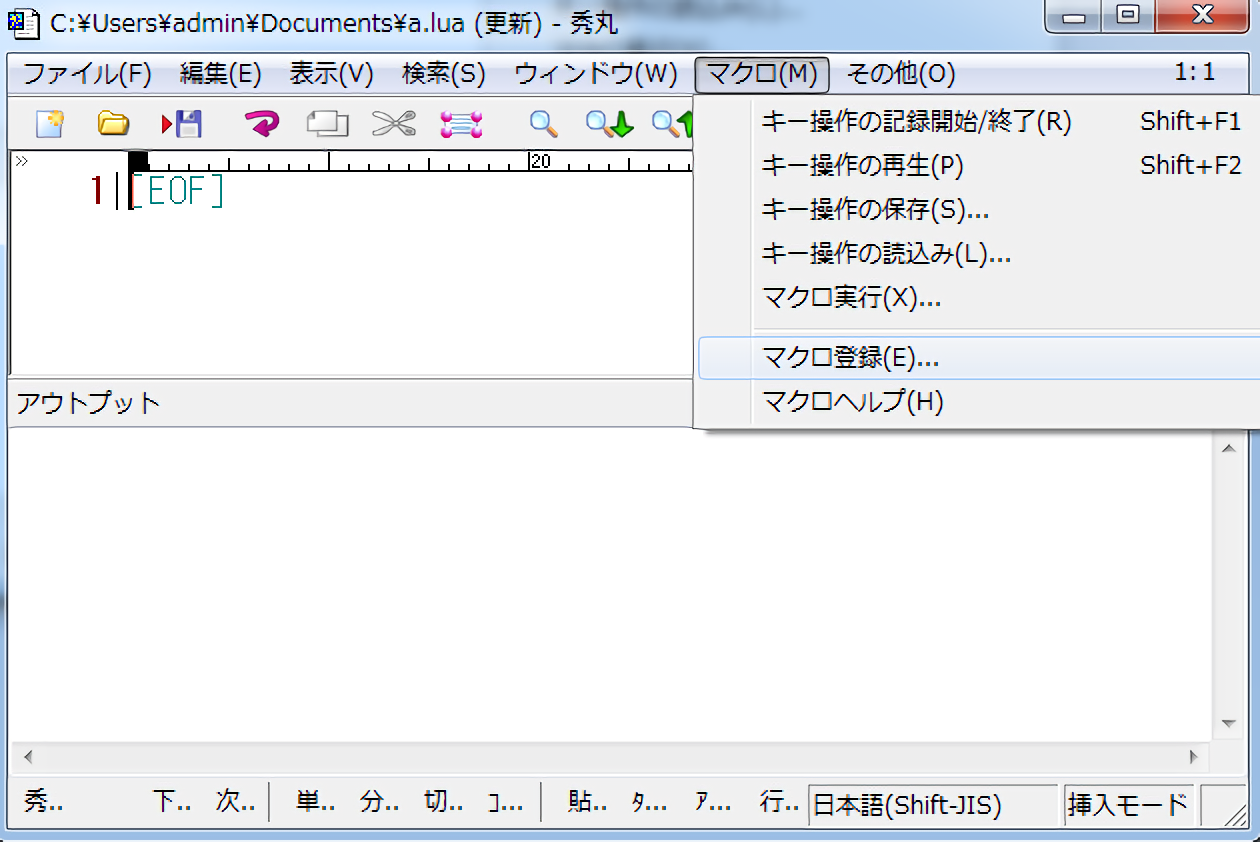The width and height of the screenshot is (1260, 842).
Task: Expand the » chevron beside the ruler
Action: 21,161
